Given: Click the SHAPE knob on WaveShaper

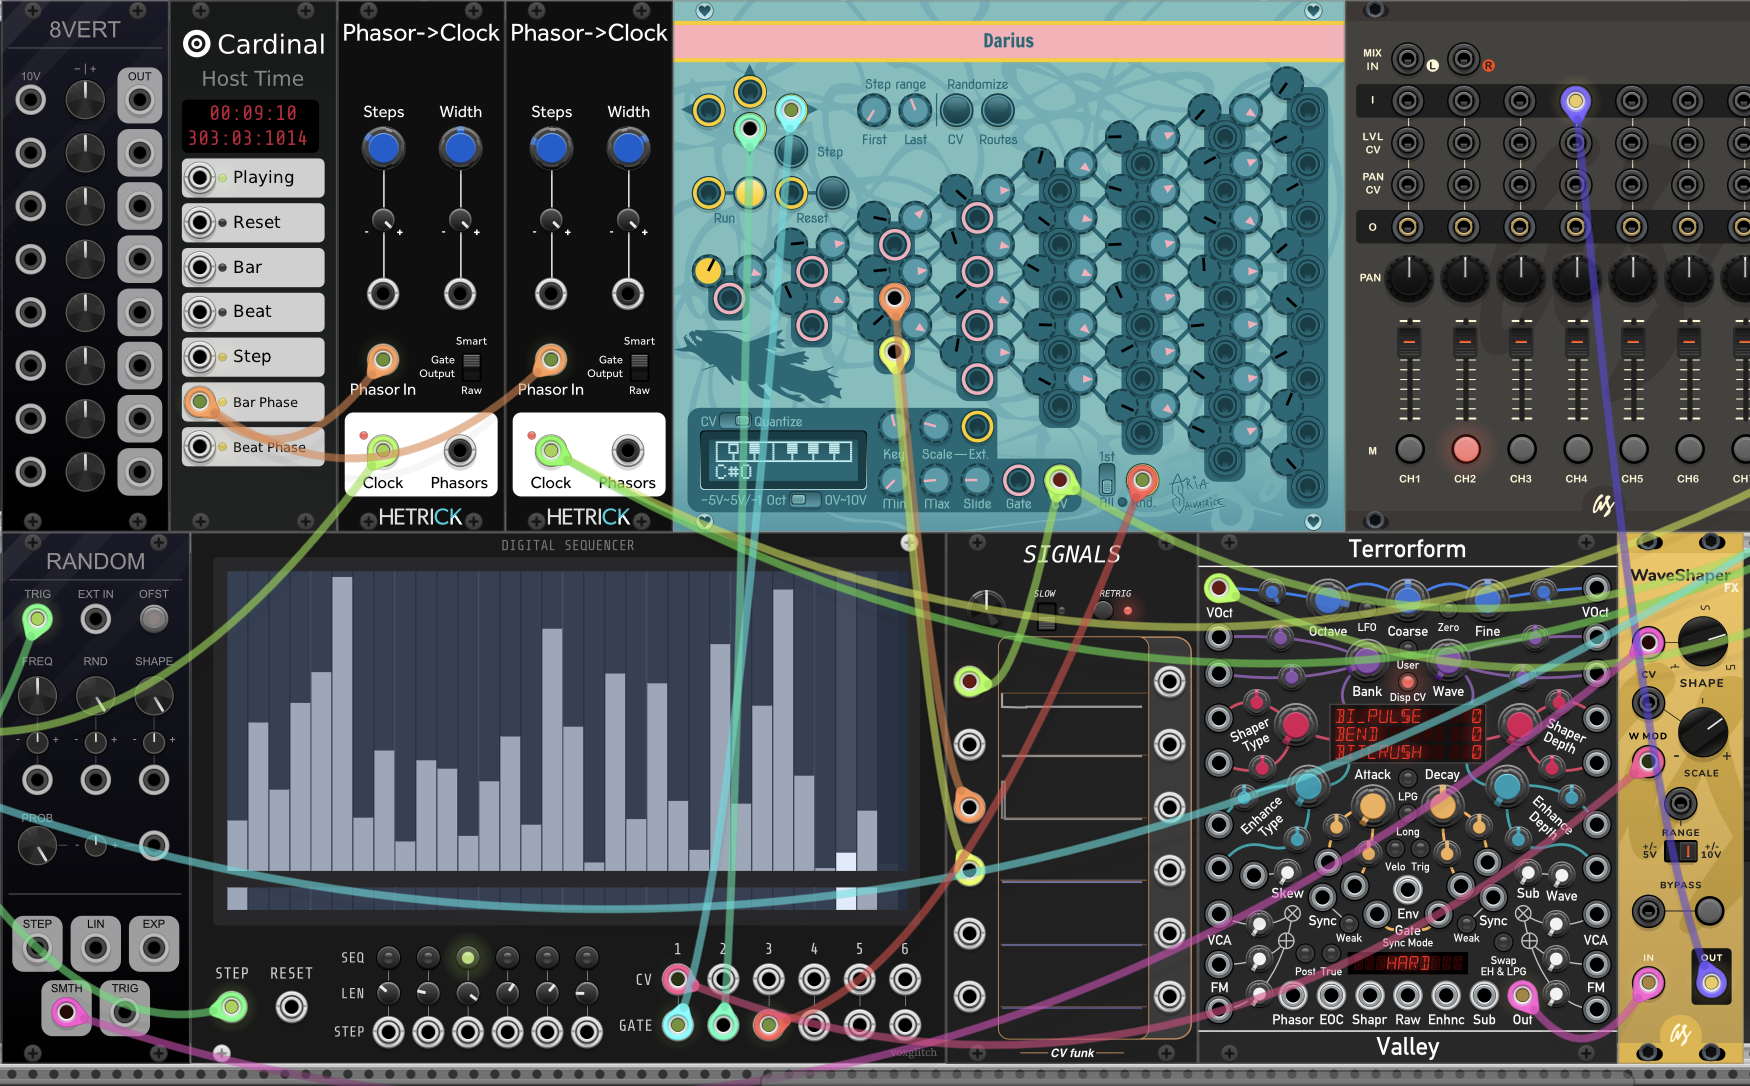Looking at the screenshot, I should 1703,642.
